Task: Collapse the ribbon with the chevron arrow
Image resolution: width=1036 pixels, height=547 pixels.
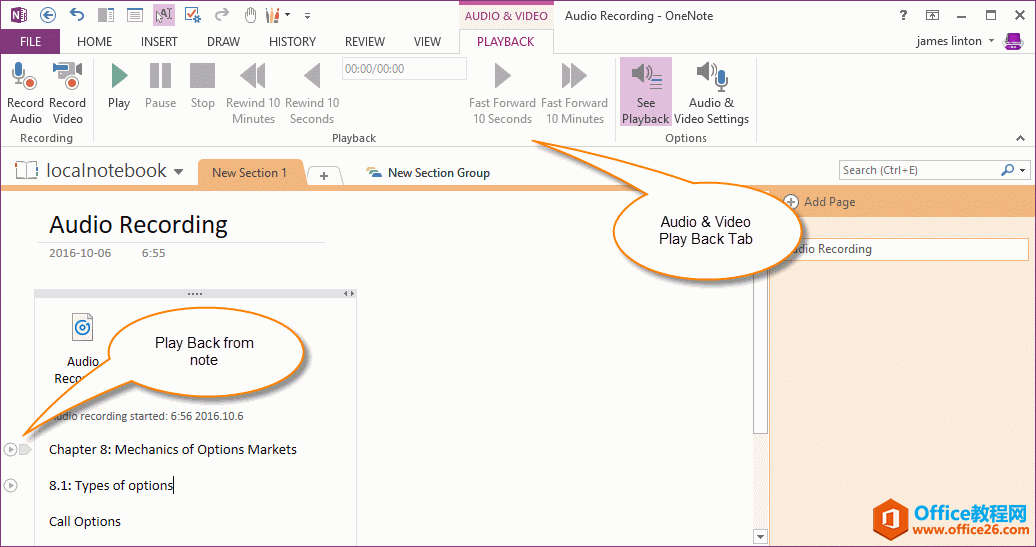Action: [x=1021, y=138]
